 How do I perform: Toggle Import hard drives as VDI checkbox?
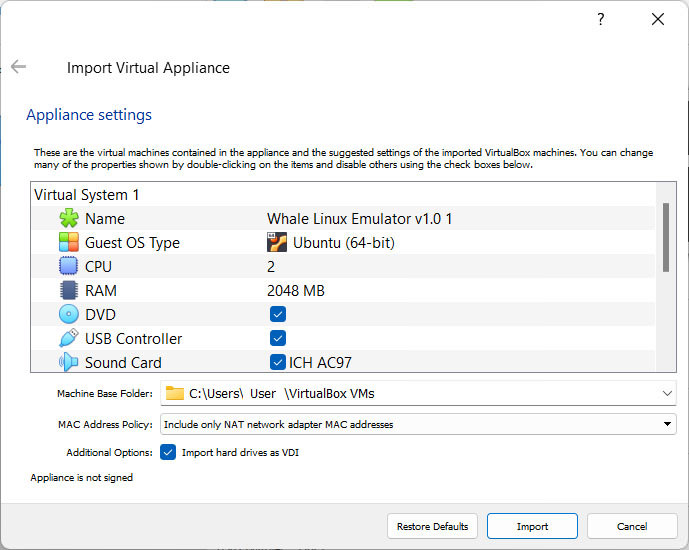168,452
